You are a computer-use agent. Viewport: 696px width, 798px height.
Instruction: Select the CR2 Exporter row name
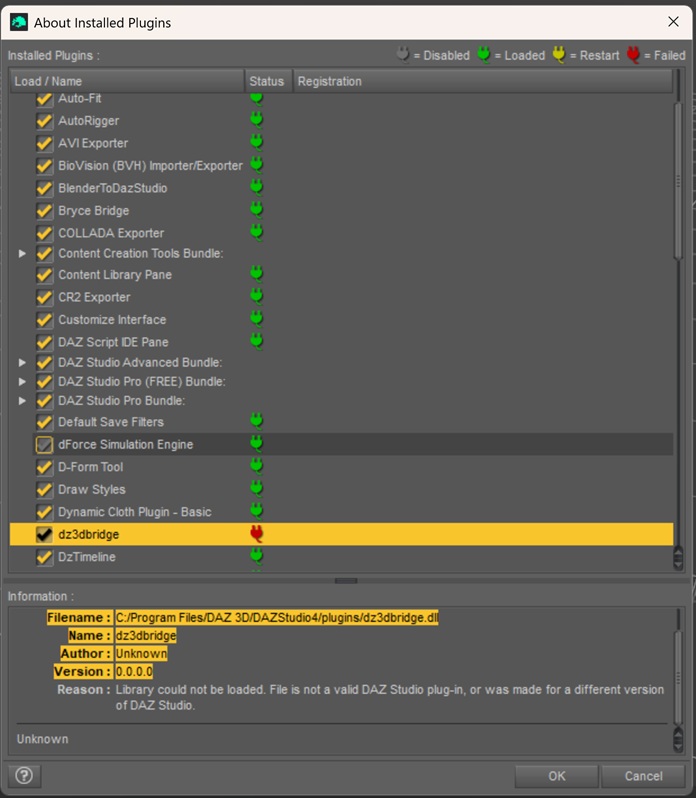click(94, 297)
